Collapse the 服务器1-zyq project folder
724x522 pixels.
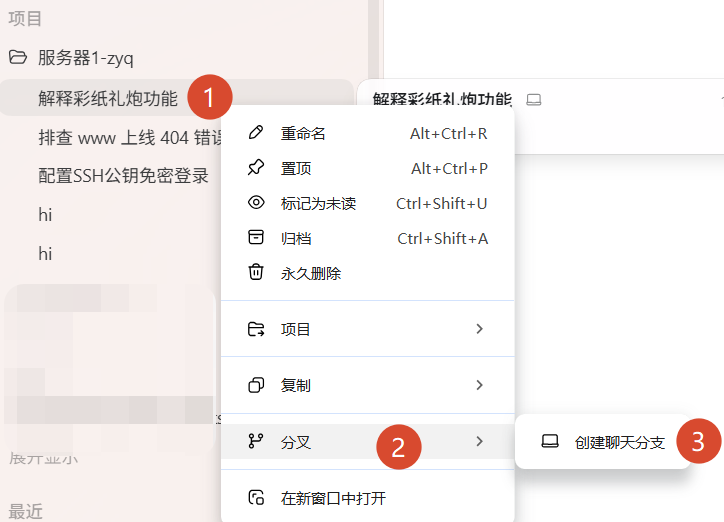85,58
